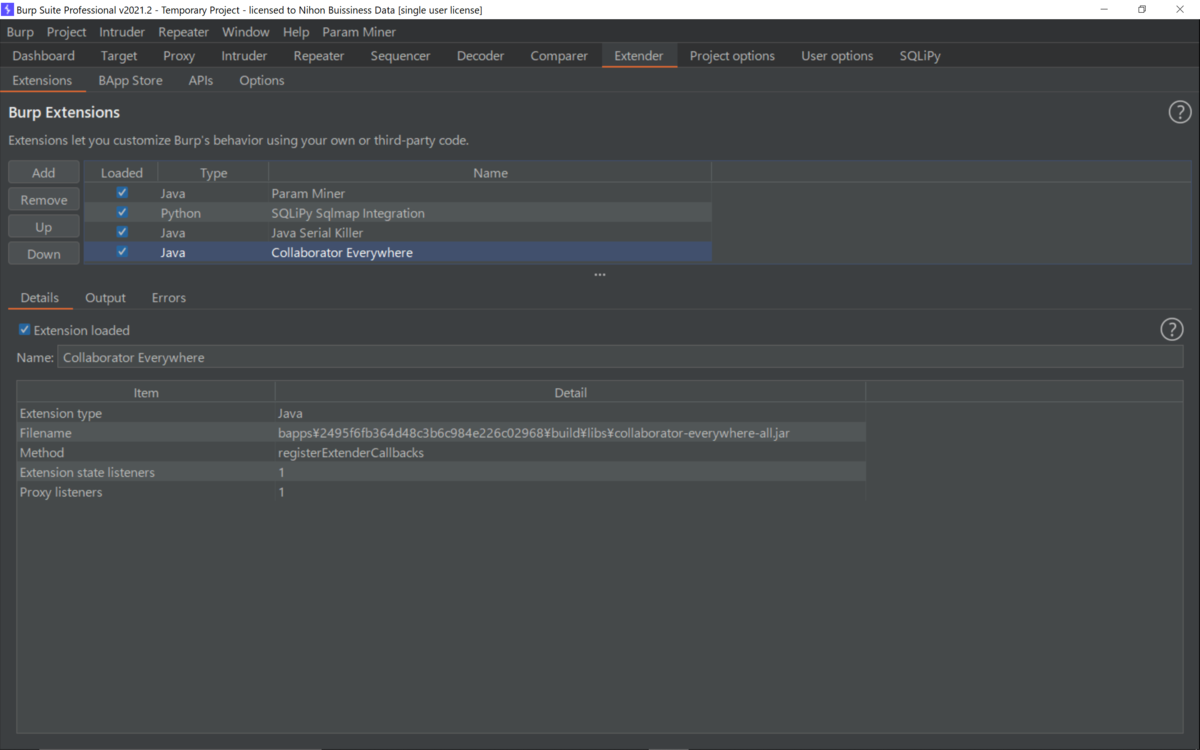The width and height of the screenshot is (1200, 750).
Task: Minimize the Burp Suite window
Action: 1104,10
